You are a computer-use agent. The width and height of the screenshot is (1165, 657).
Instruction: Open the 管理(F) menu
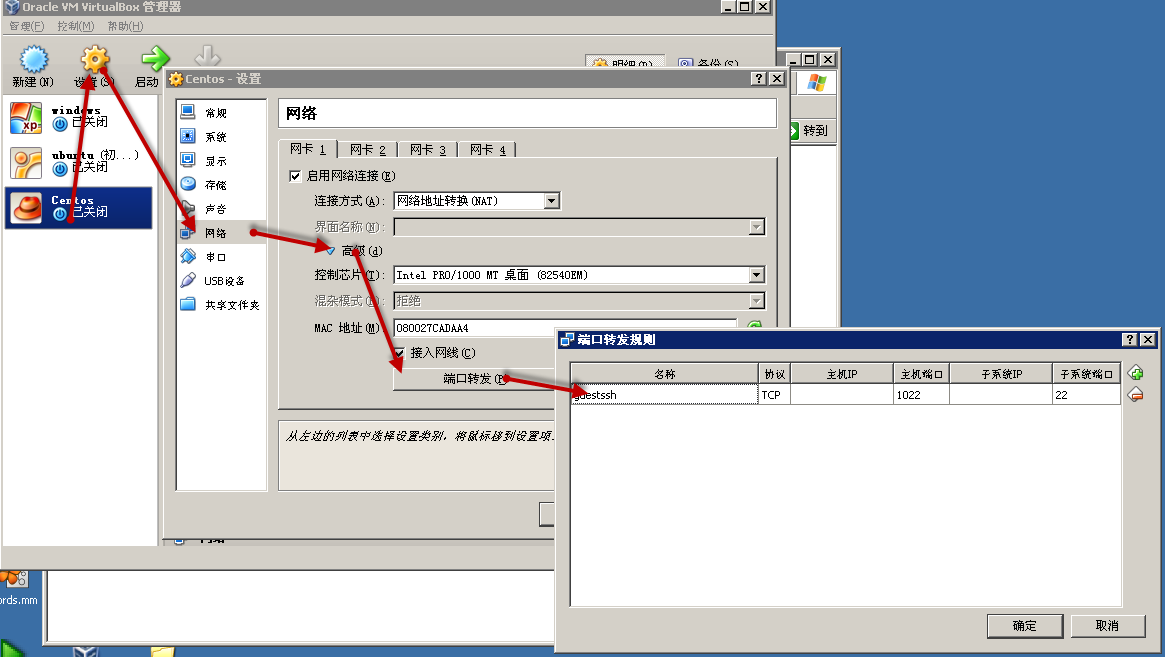pos(27,26)
